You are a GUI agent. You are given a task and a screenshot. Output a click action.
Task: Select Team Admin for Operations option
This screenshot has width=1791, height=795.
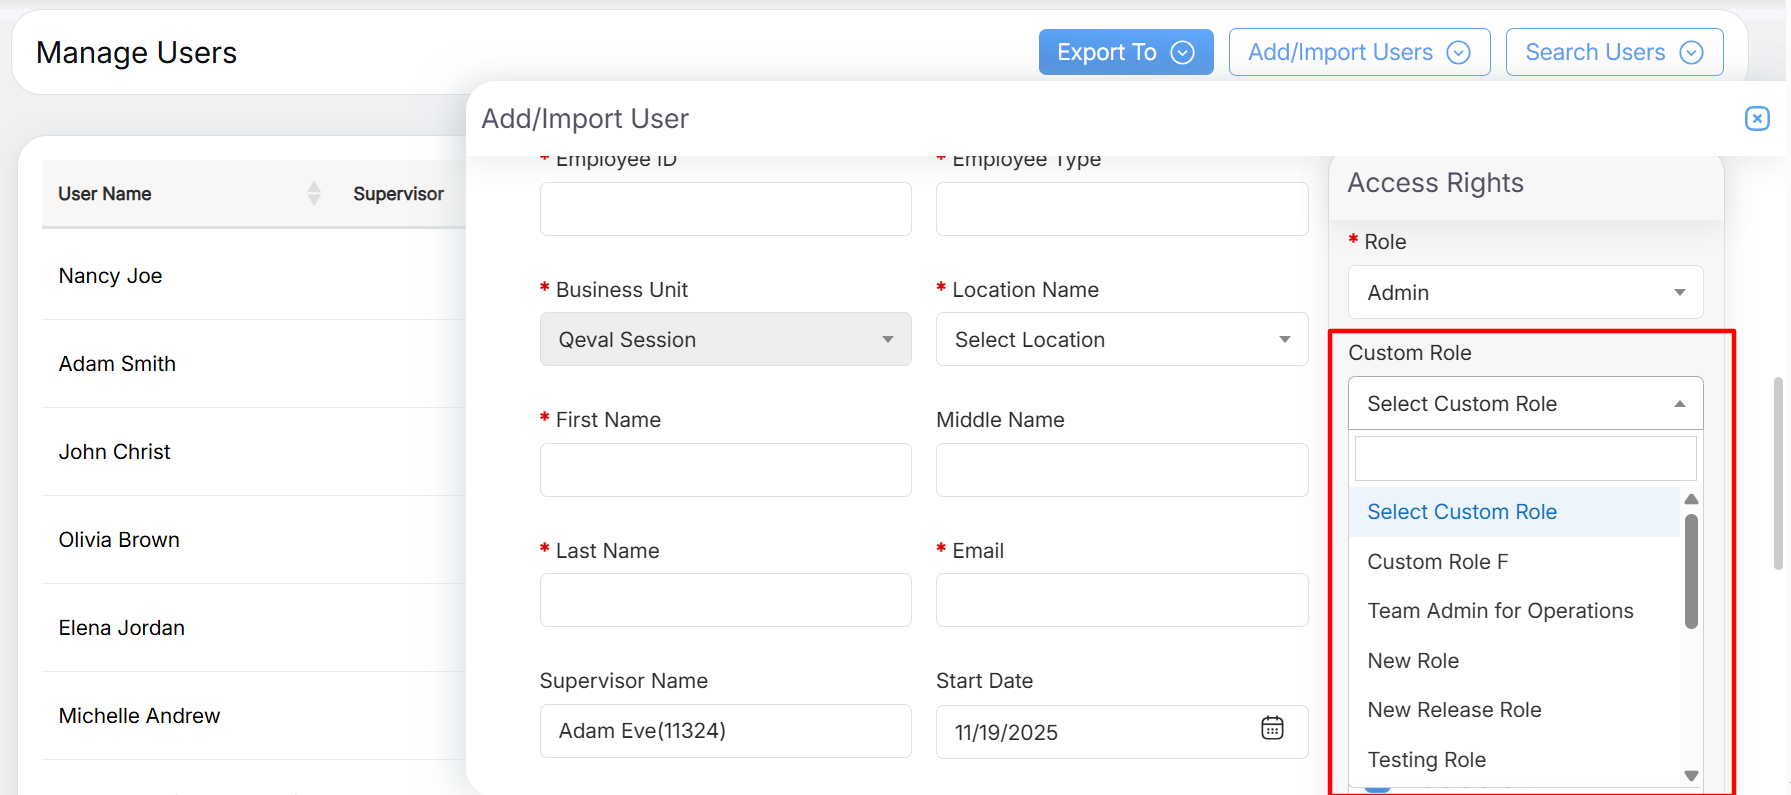pyautogui.click(x=1499, y=611)
